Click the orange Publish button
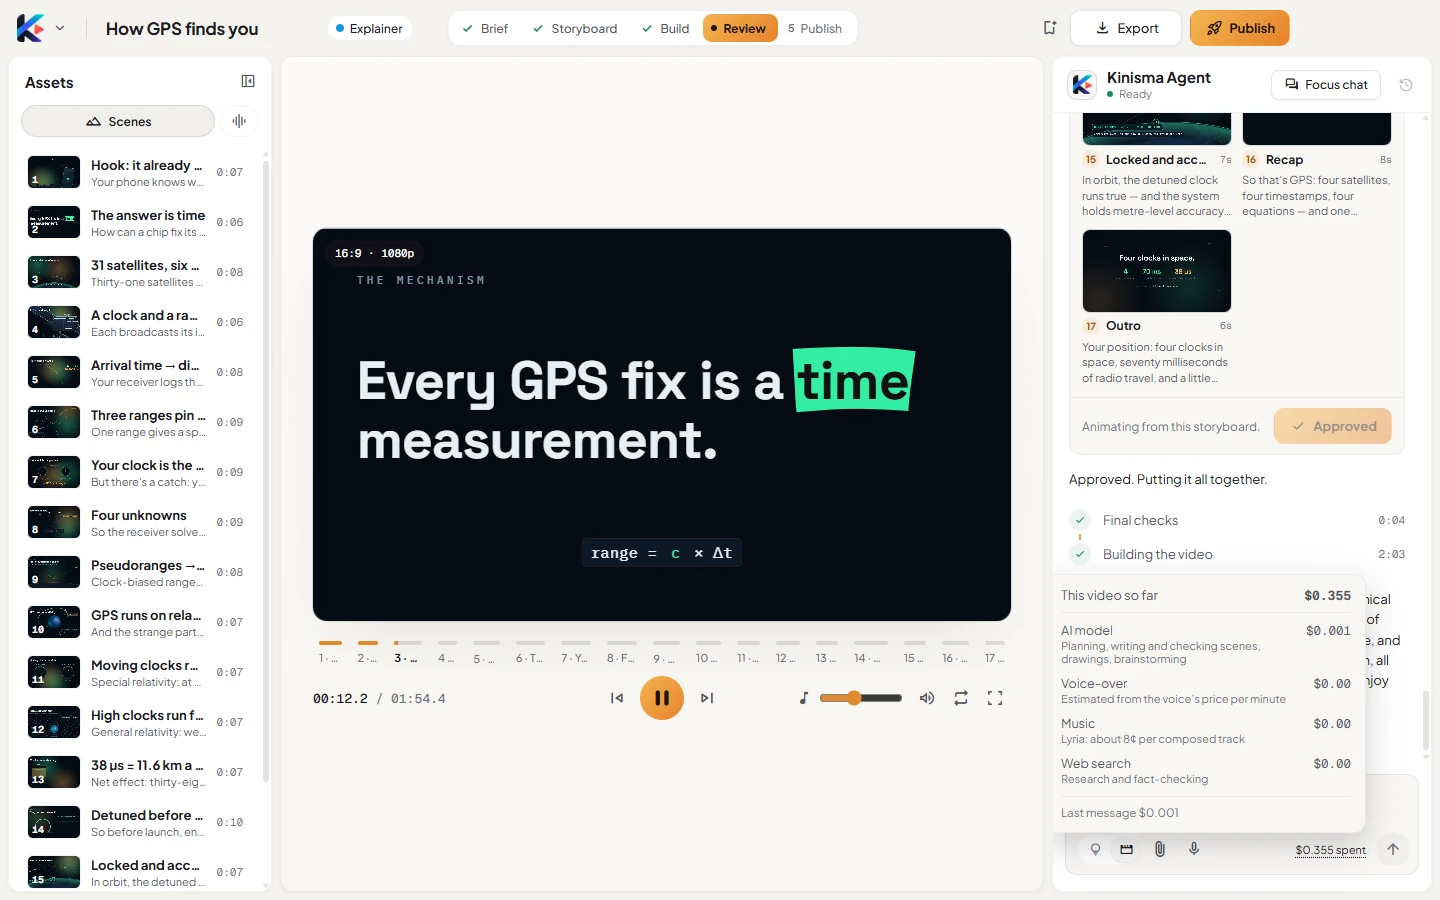 click(1240, 28)
